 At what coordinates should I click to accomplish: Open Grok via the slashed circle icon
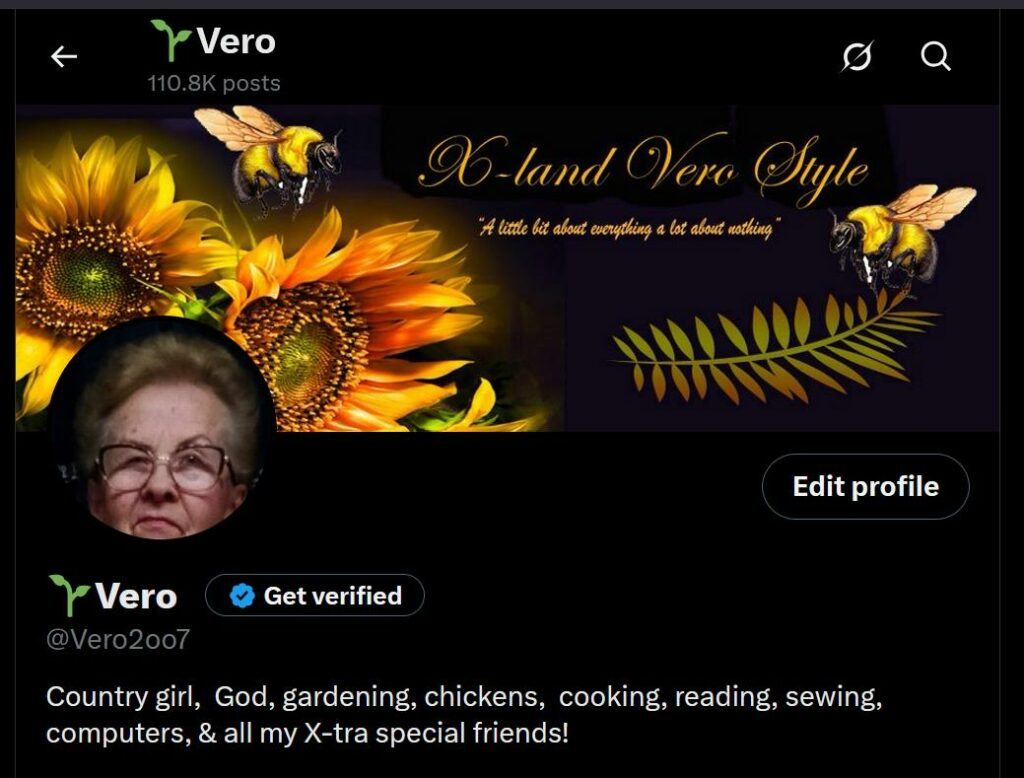click(x=856, y=56)
